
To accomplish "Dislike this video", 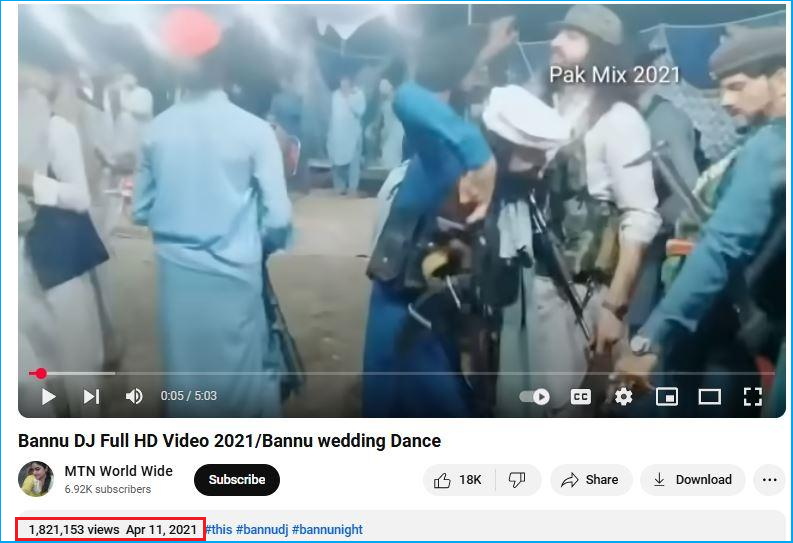I will click(517, 480).
